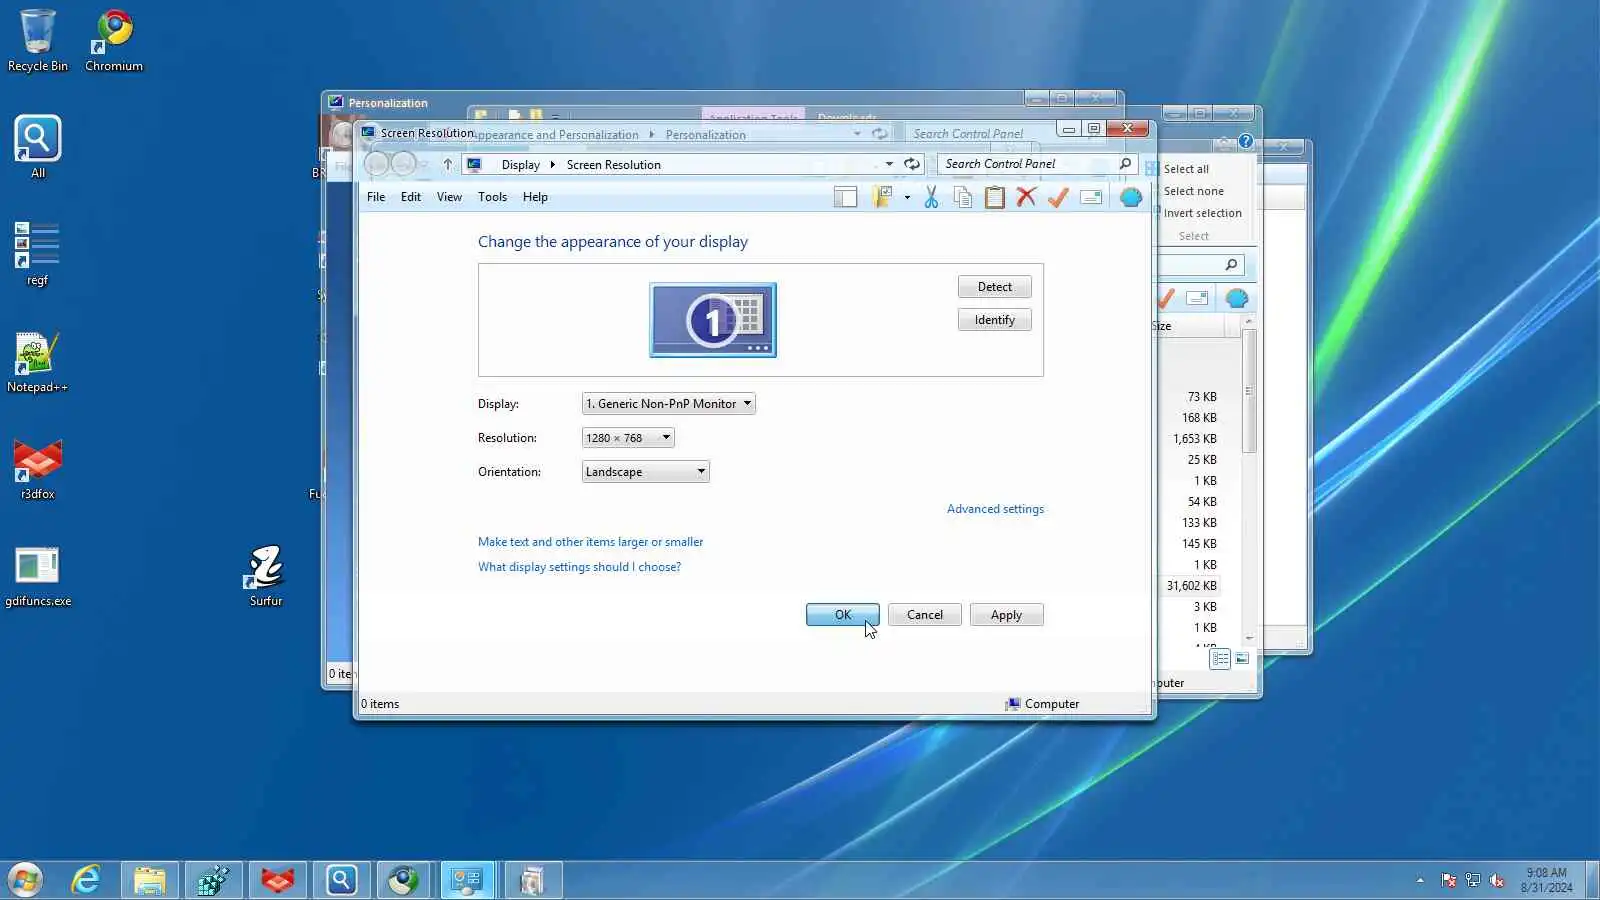Select the Notepad++ desktop icon
The width and height of the screenshot is (1600, 900).
pos(37,361)
